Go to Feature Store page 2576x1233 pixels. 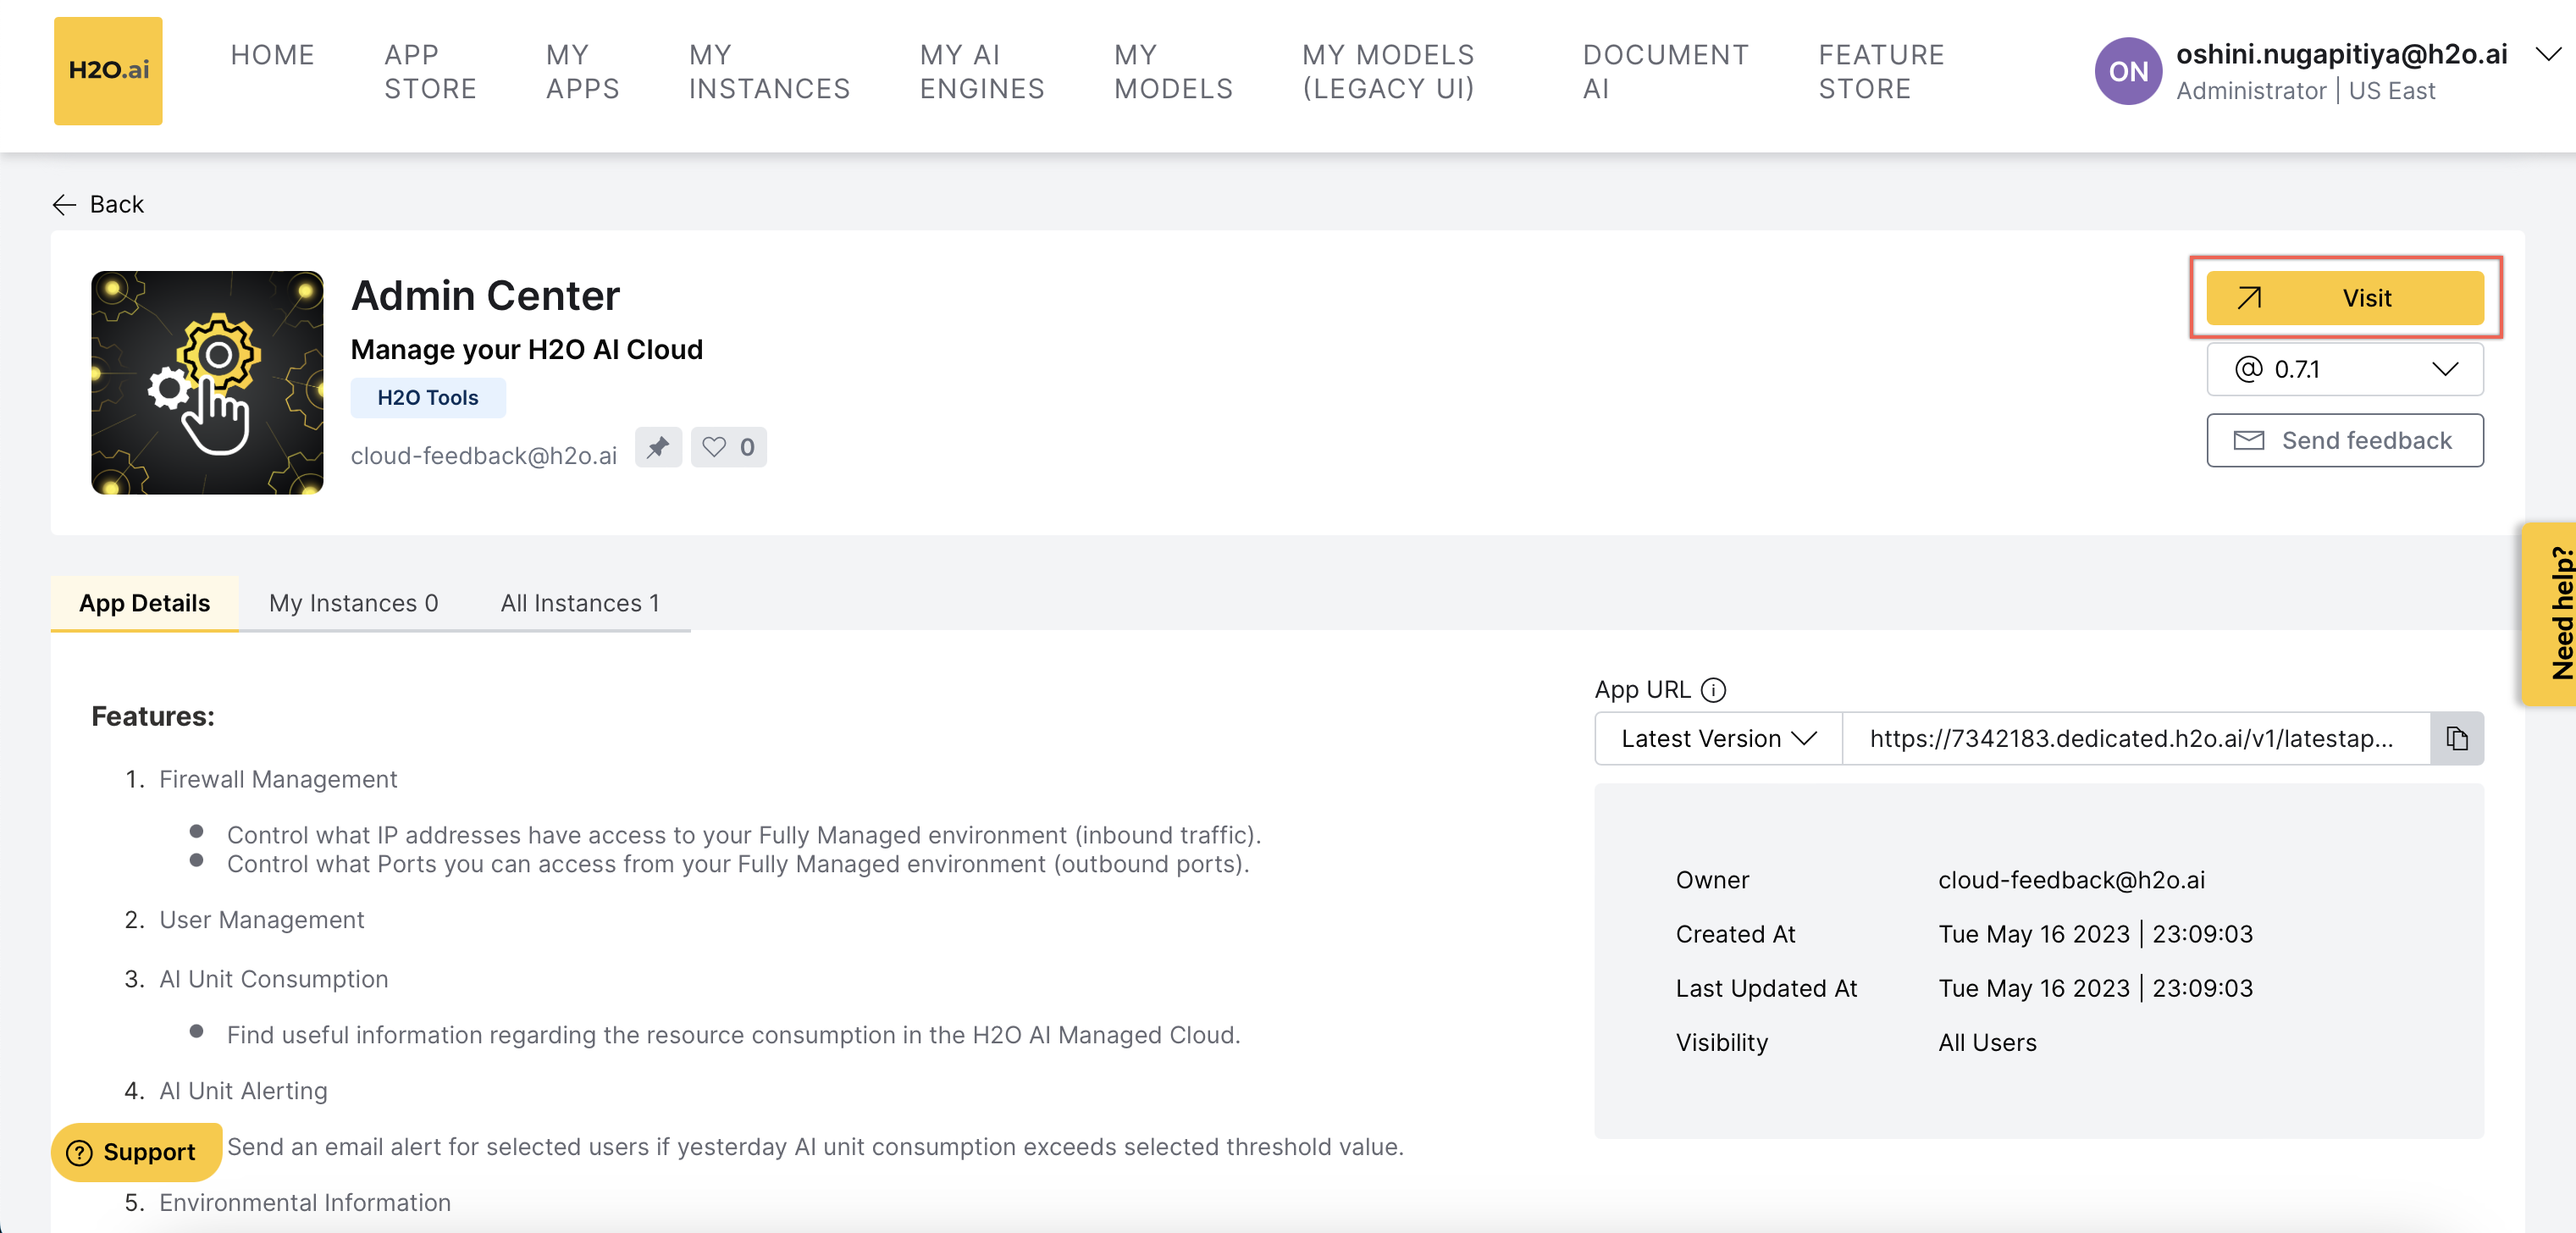1880,71
